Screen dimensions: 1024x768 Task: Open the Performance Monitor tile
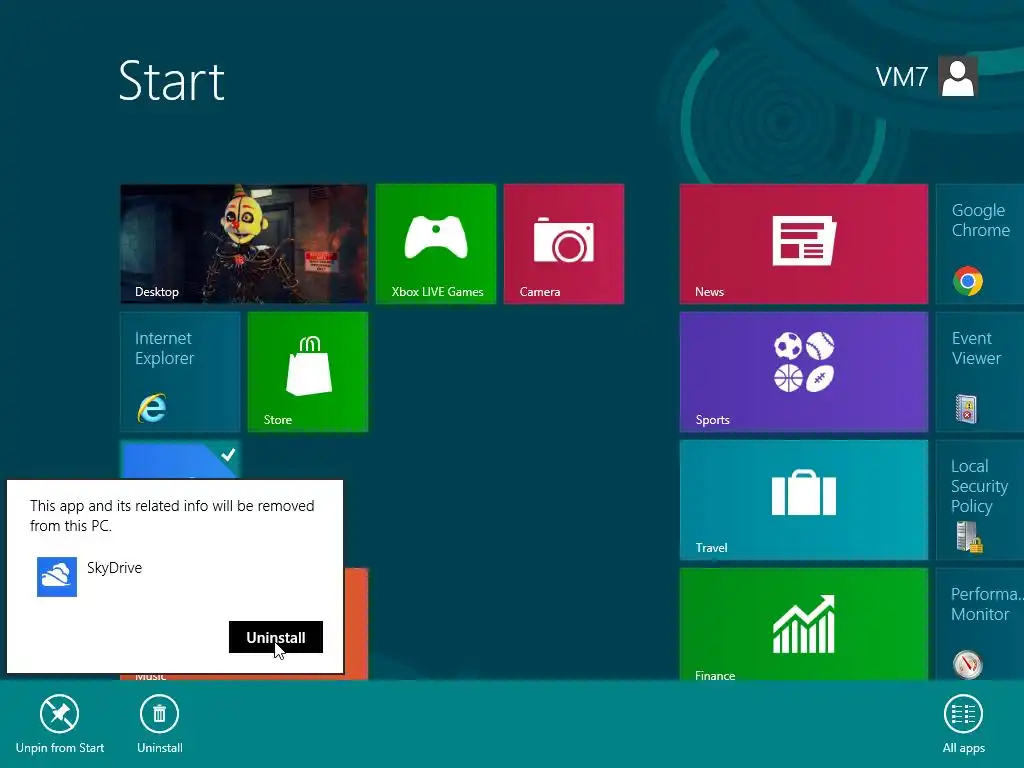[980, 624]
